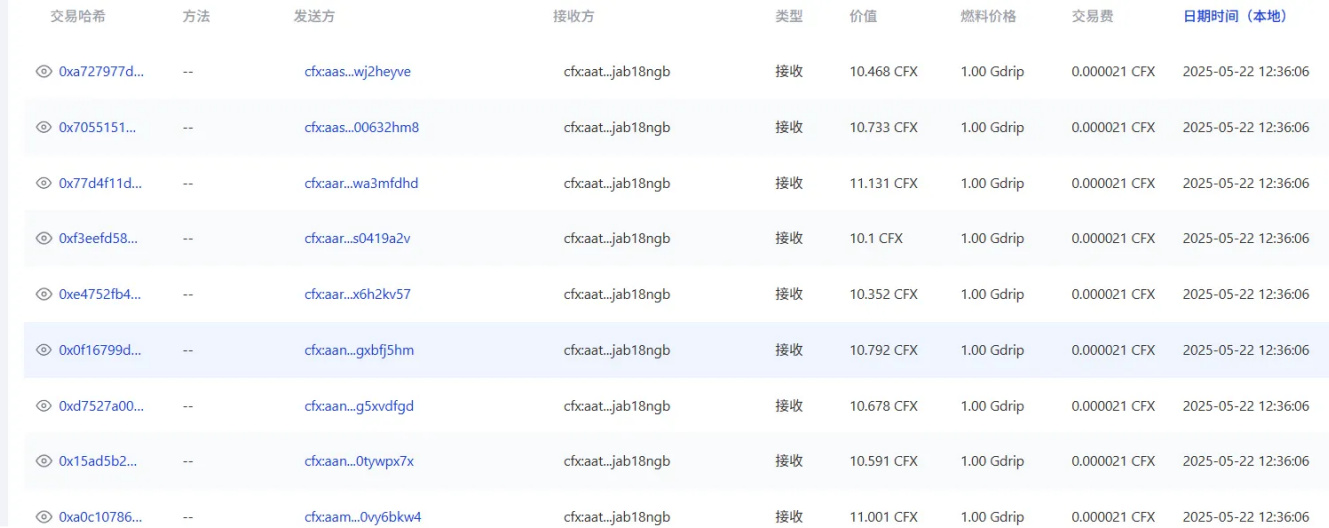Open sender address cfx:aar...x6h2kv57

pyautogui.click(x=357, y=295)
